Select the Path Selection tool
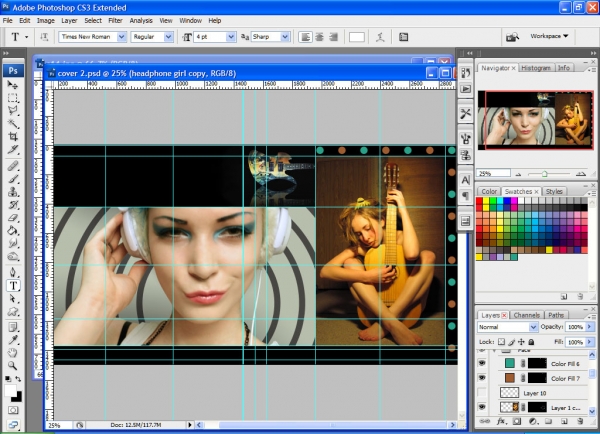 (13, 299)
